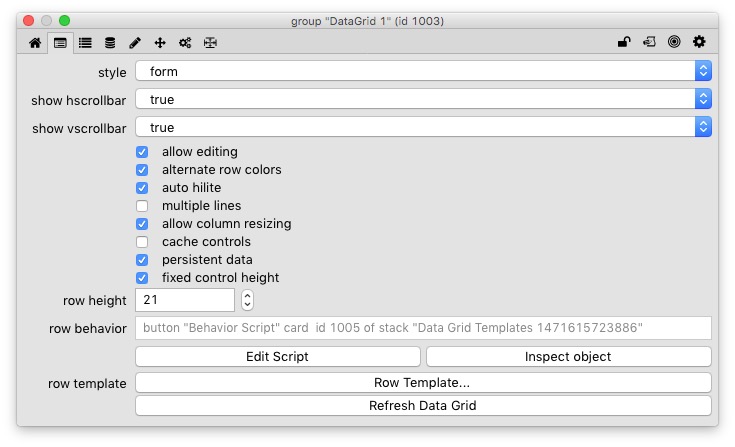735x447 pixels.
Task: Click the row height stepper arrows
Action: [x=247, y=300]
